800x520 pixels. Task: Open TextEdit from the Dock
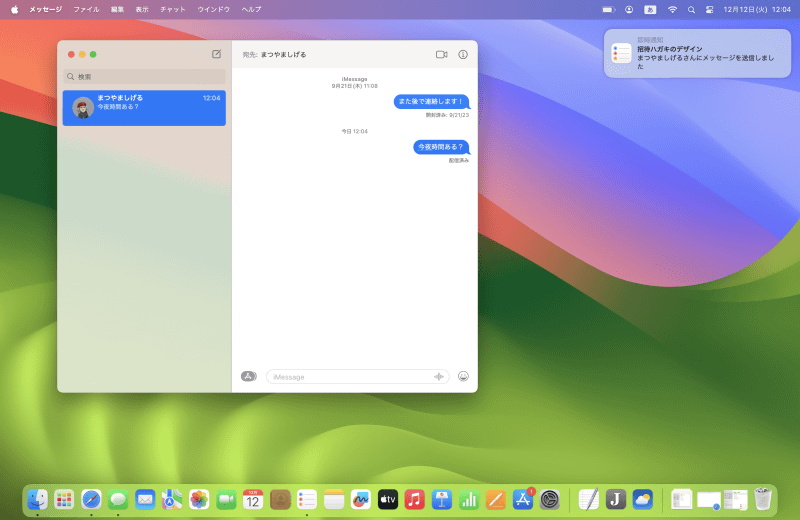pyautogui.click(x=588, y=499)
